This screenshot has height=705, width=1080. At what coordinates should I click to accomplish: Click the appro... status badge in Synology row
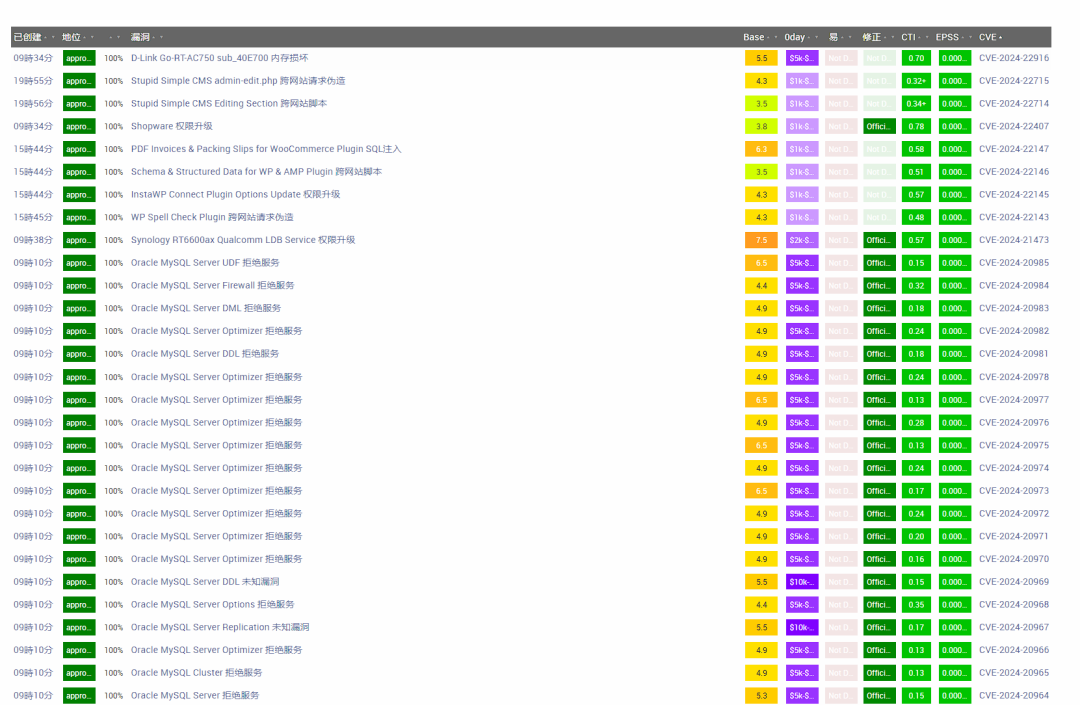[x=79, y=240]
